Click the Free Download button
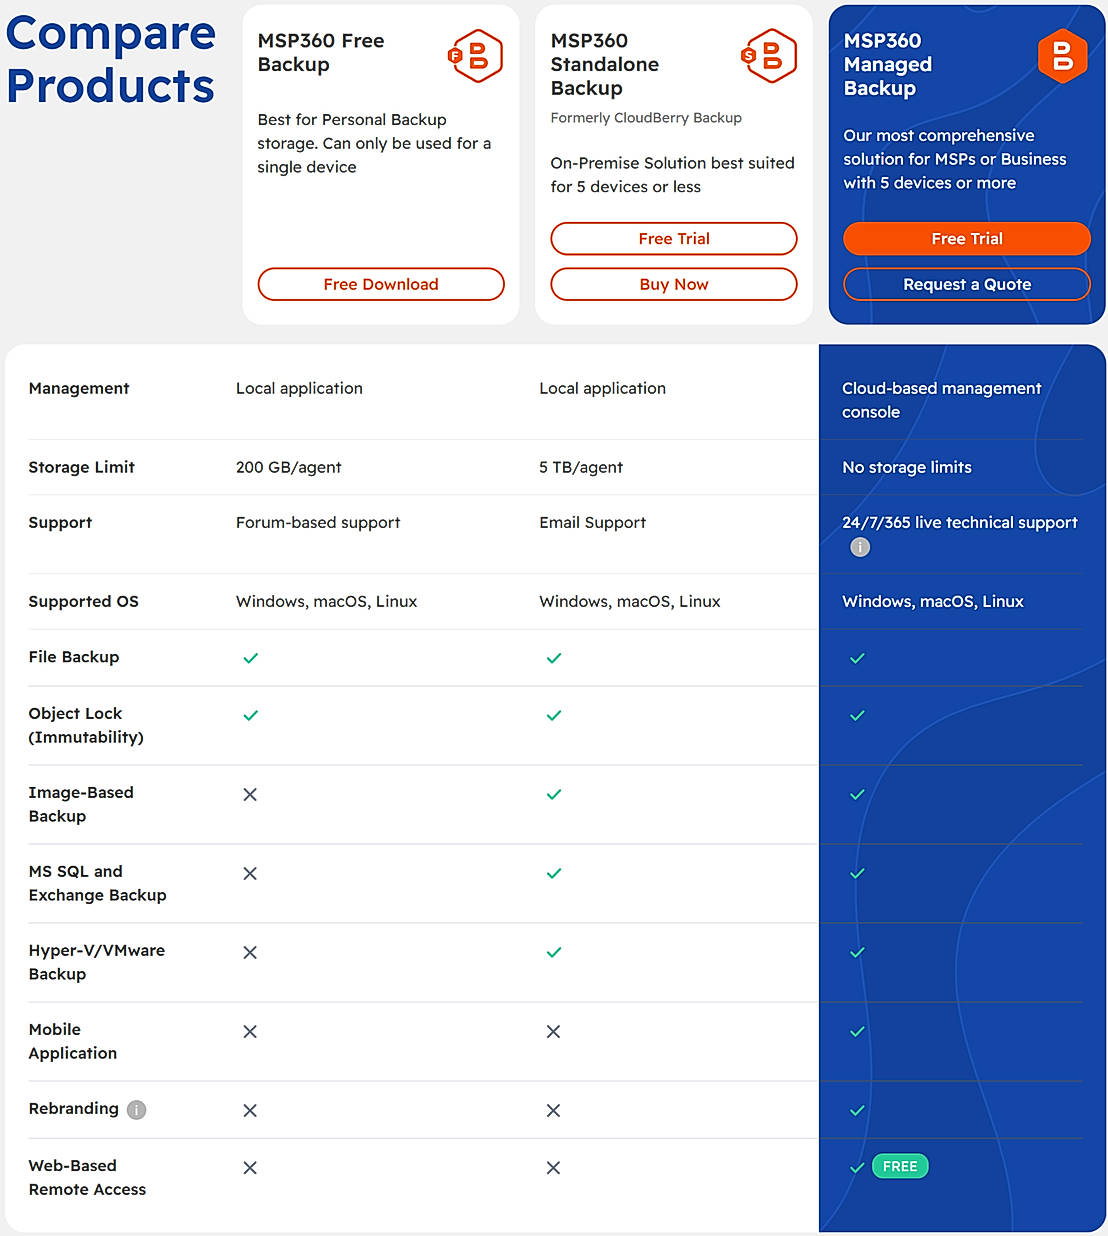The height and width of the screenshot is (1236, 1108). coord(381,284)
